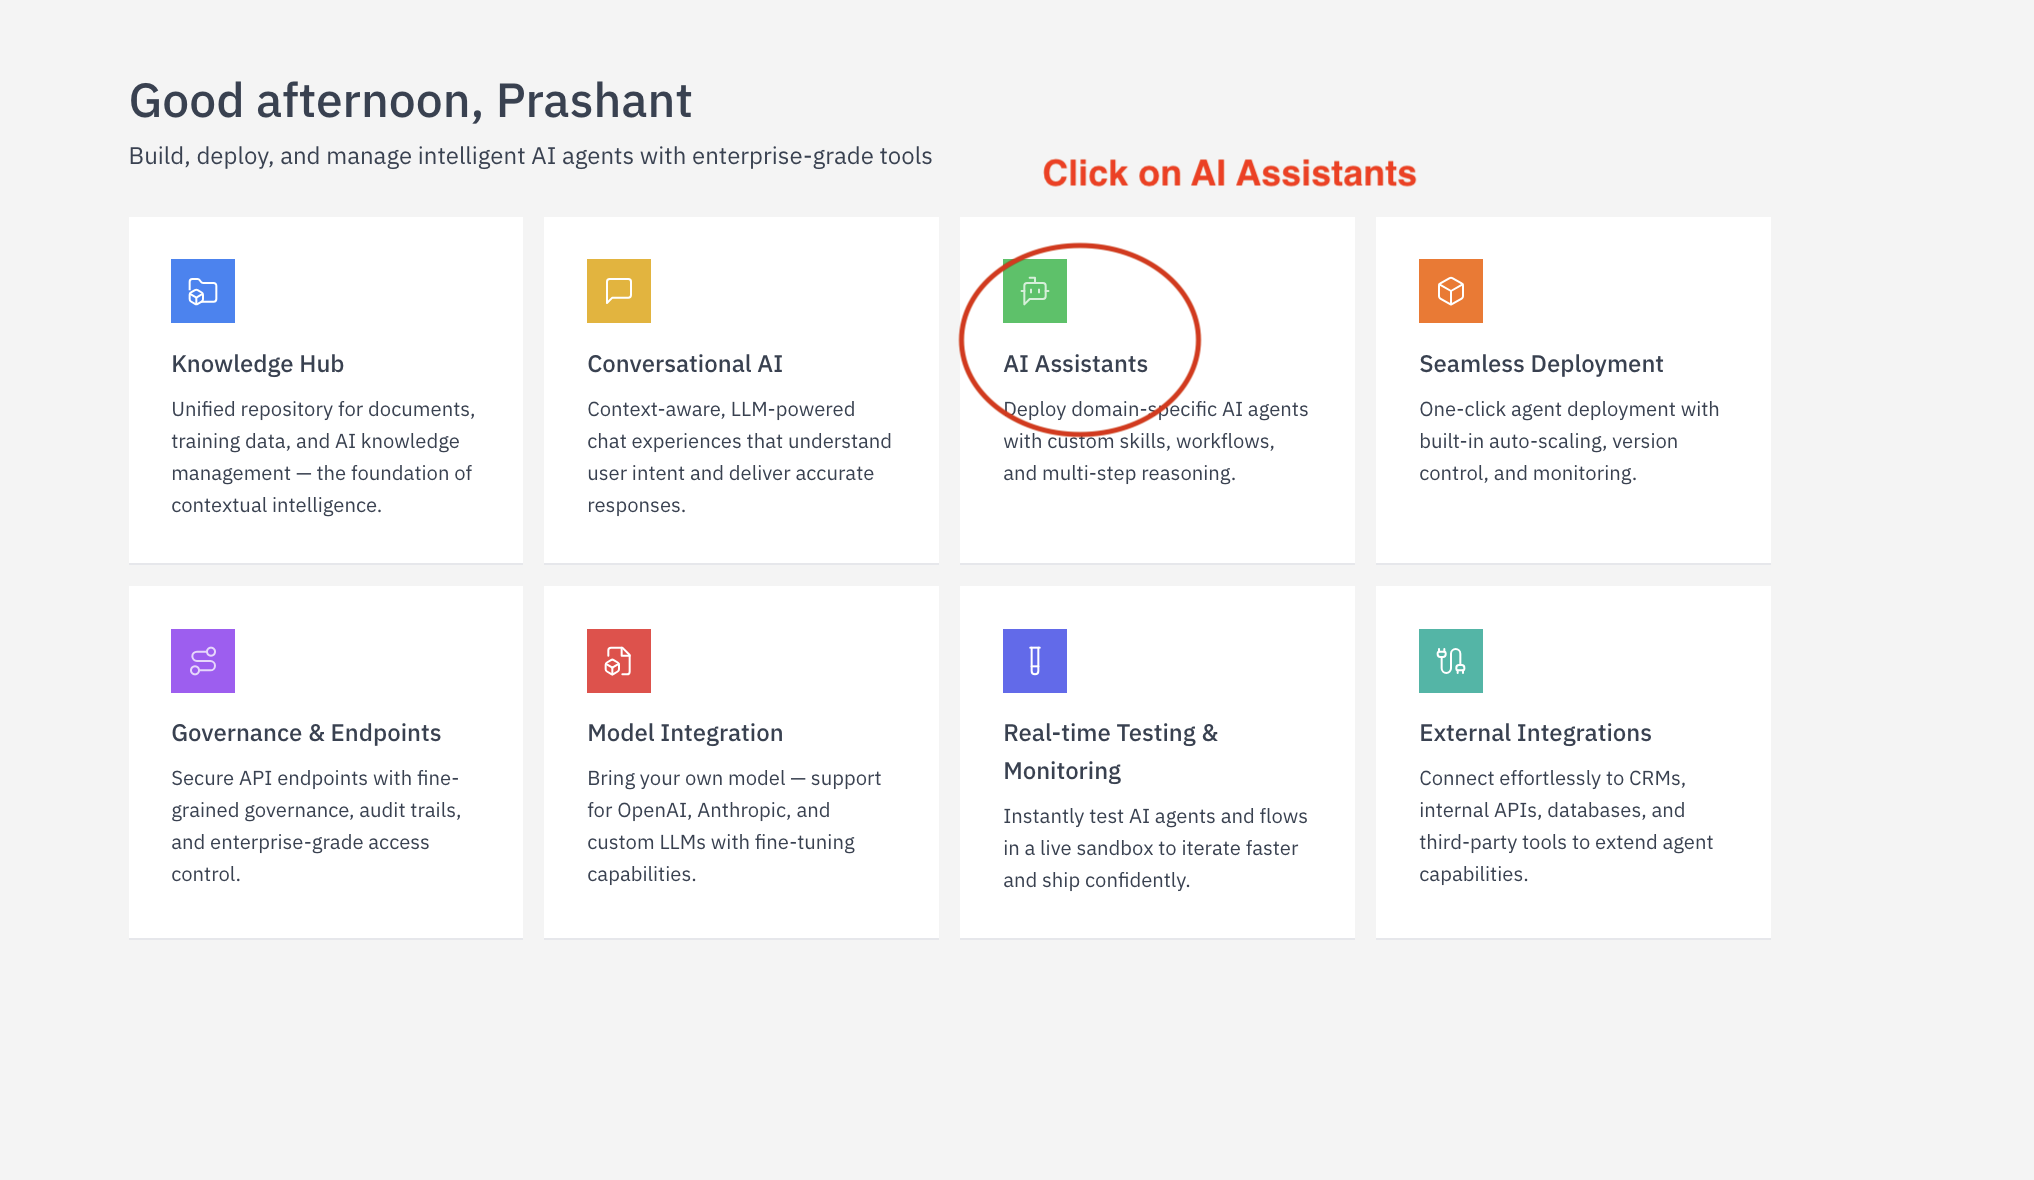Click the orange Seamless Deployment cube icon
Viewport: 2034px width, 1180px height.
(x=1451, y=291)
